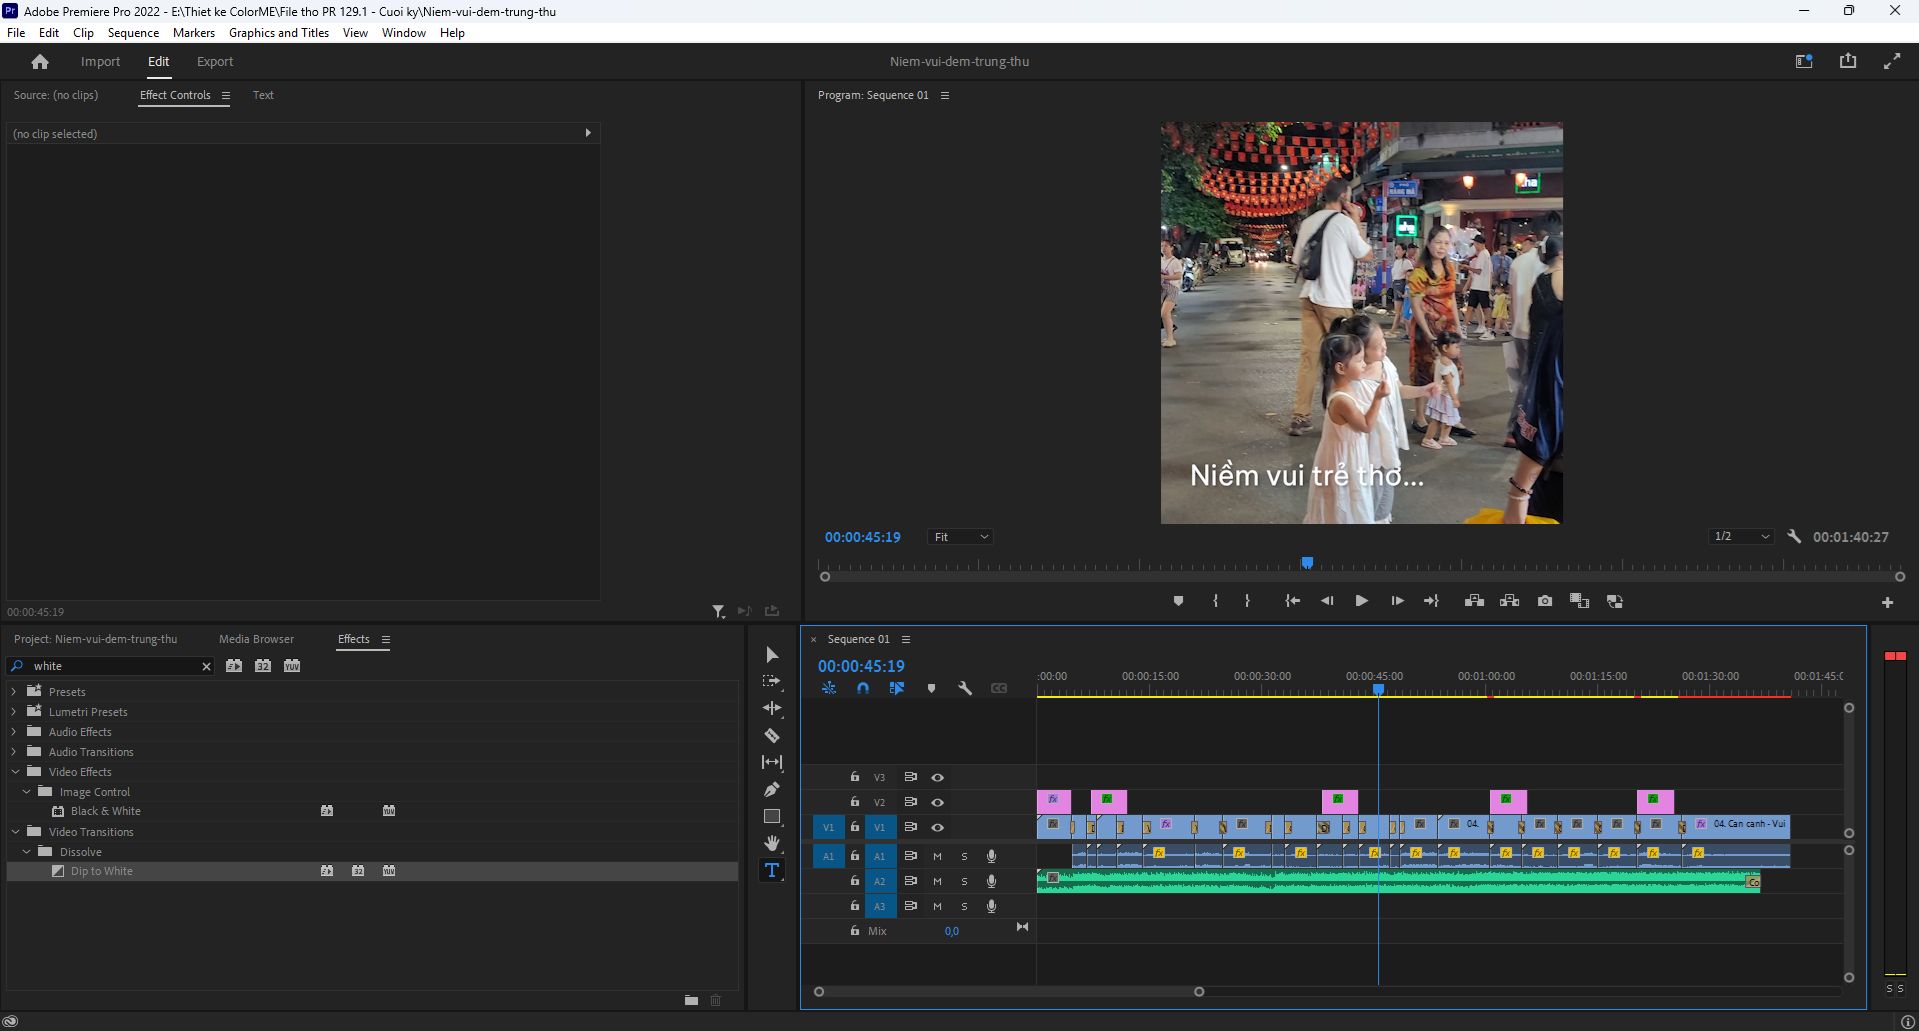Toggle lock on track V3
This screenshot has height=1031, width=1919.
854,777
